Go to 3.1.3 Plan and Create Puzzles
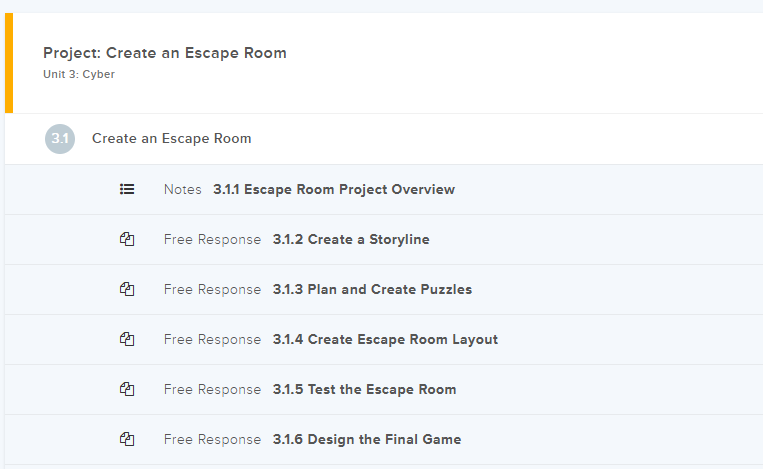 372,289
